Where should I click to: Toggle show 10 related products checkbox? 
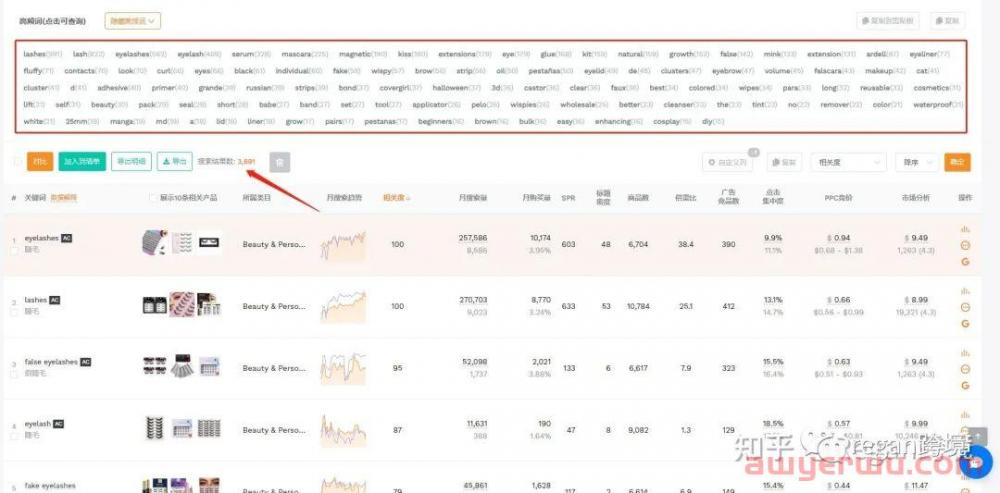point(152,198)
